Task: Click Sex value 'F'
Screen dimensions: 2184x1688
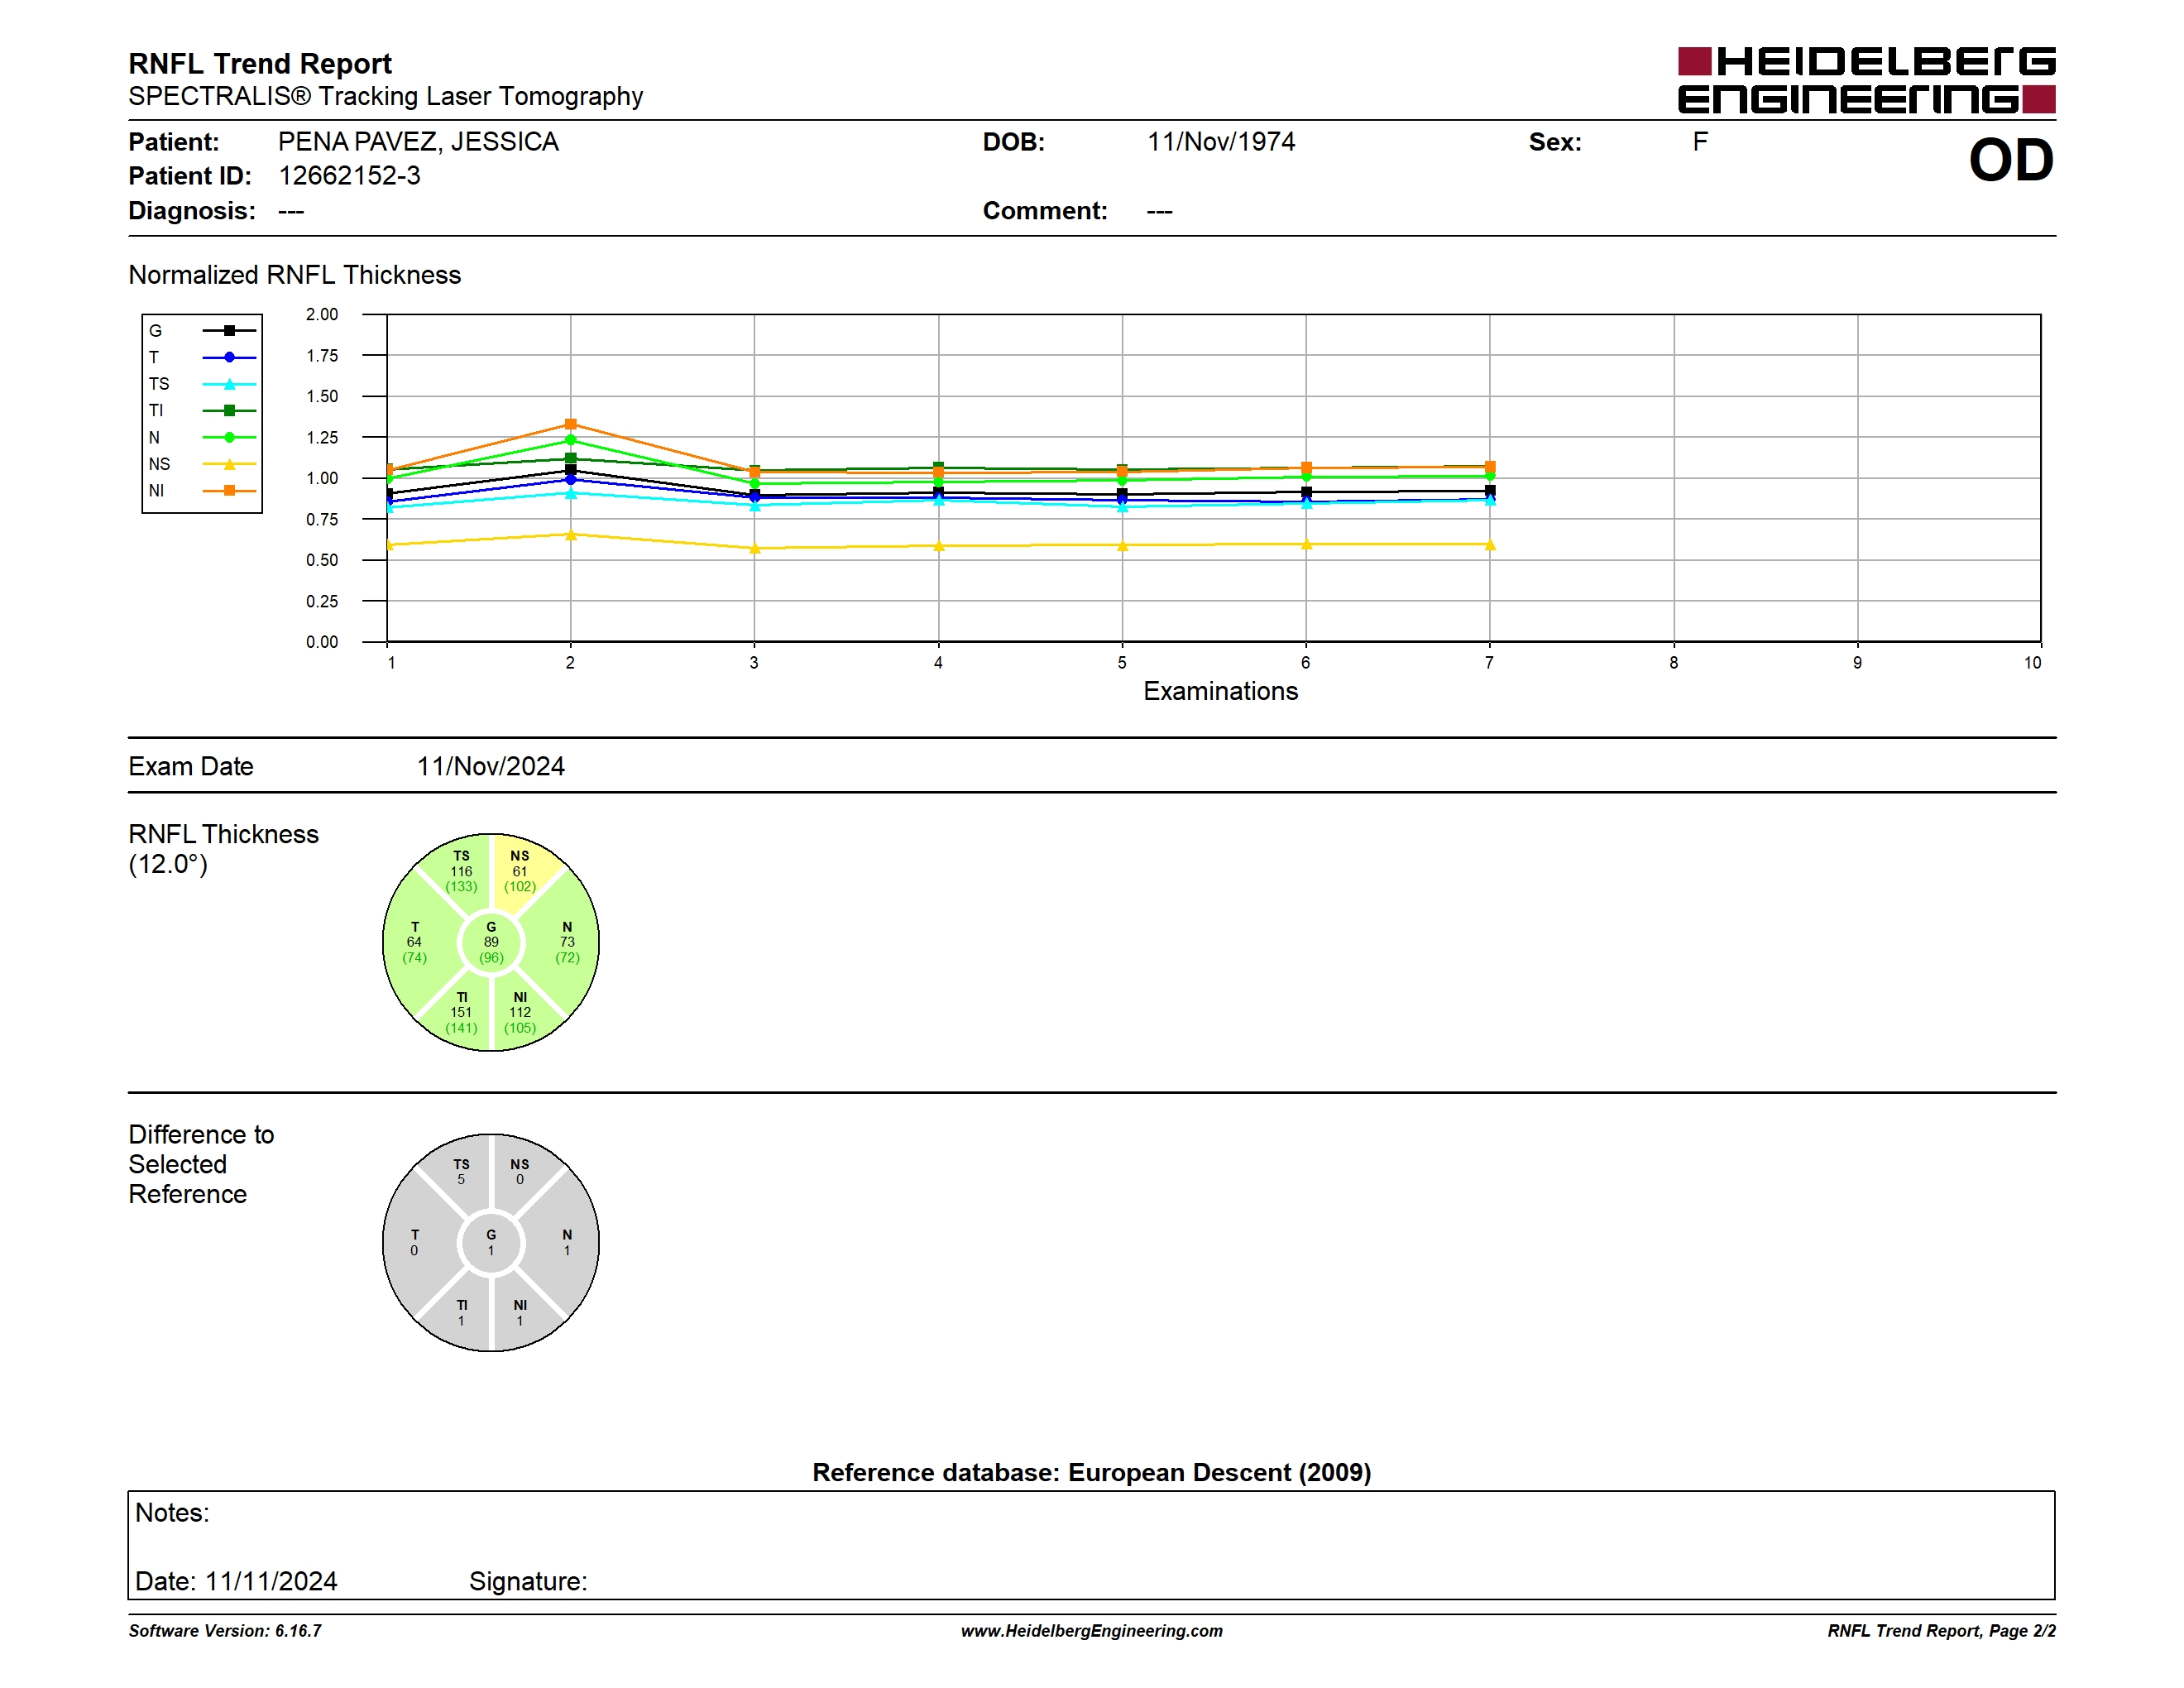Action: pyautogui.click(x=1700, y=142)
